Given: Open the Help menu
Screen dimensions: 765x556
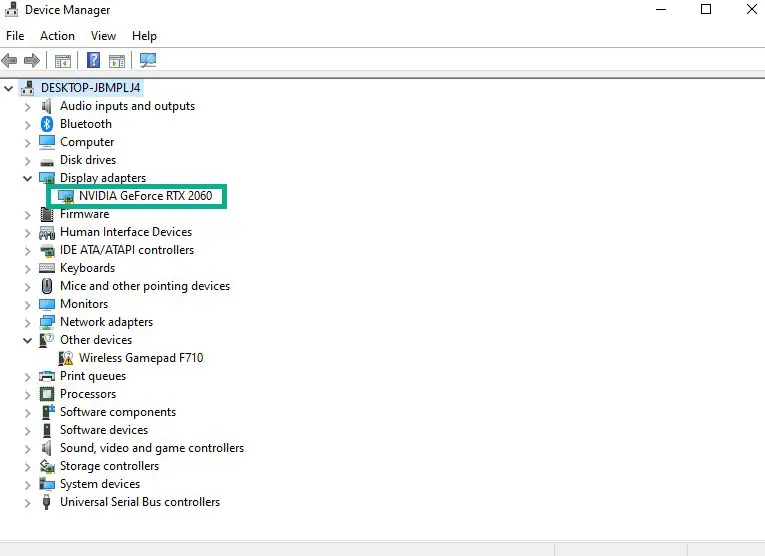Looking at the screenshot, I should pyautogui.click(x=144, y=36).
